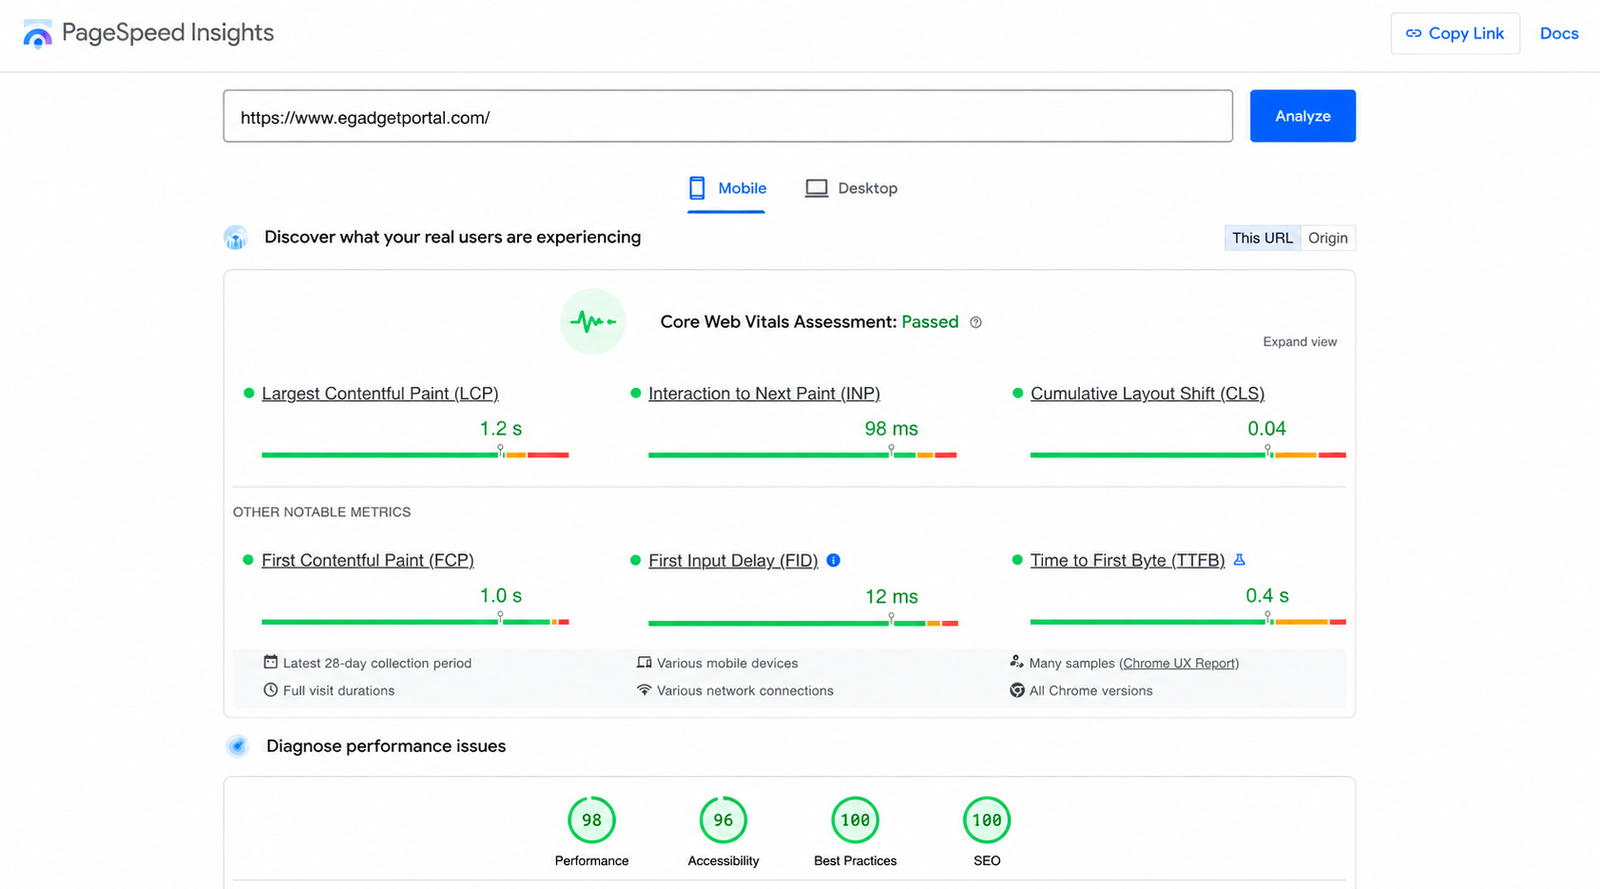Click the calendar icon for 28-day collection period
The image size is (1600, 889).
pyautogui.click(x=270, y=662)
